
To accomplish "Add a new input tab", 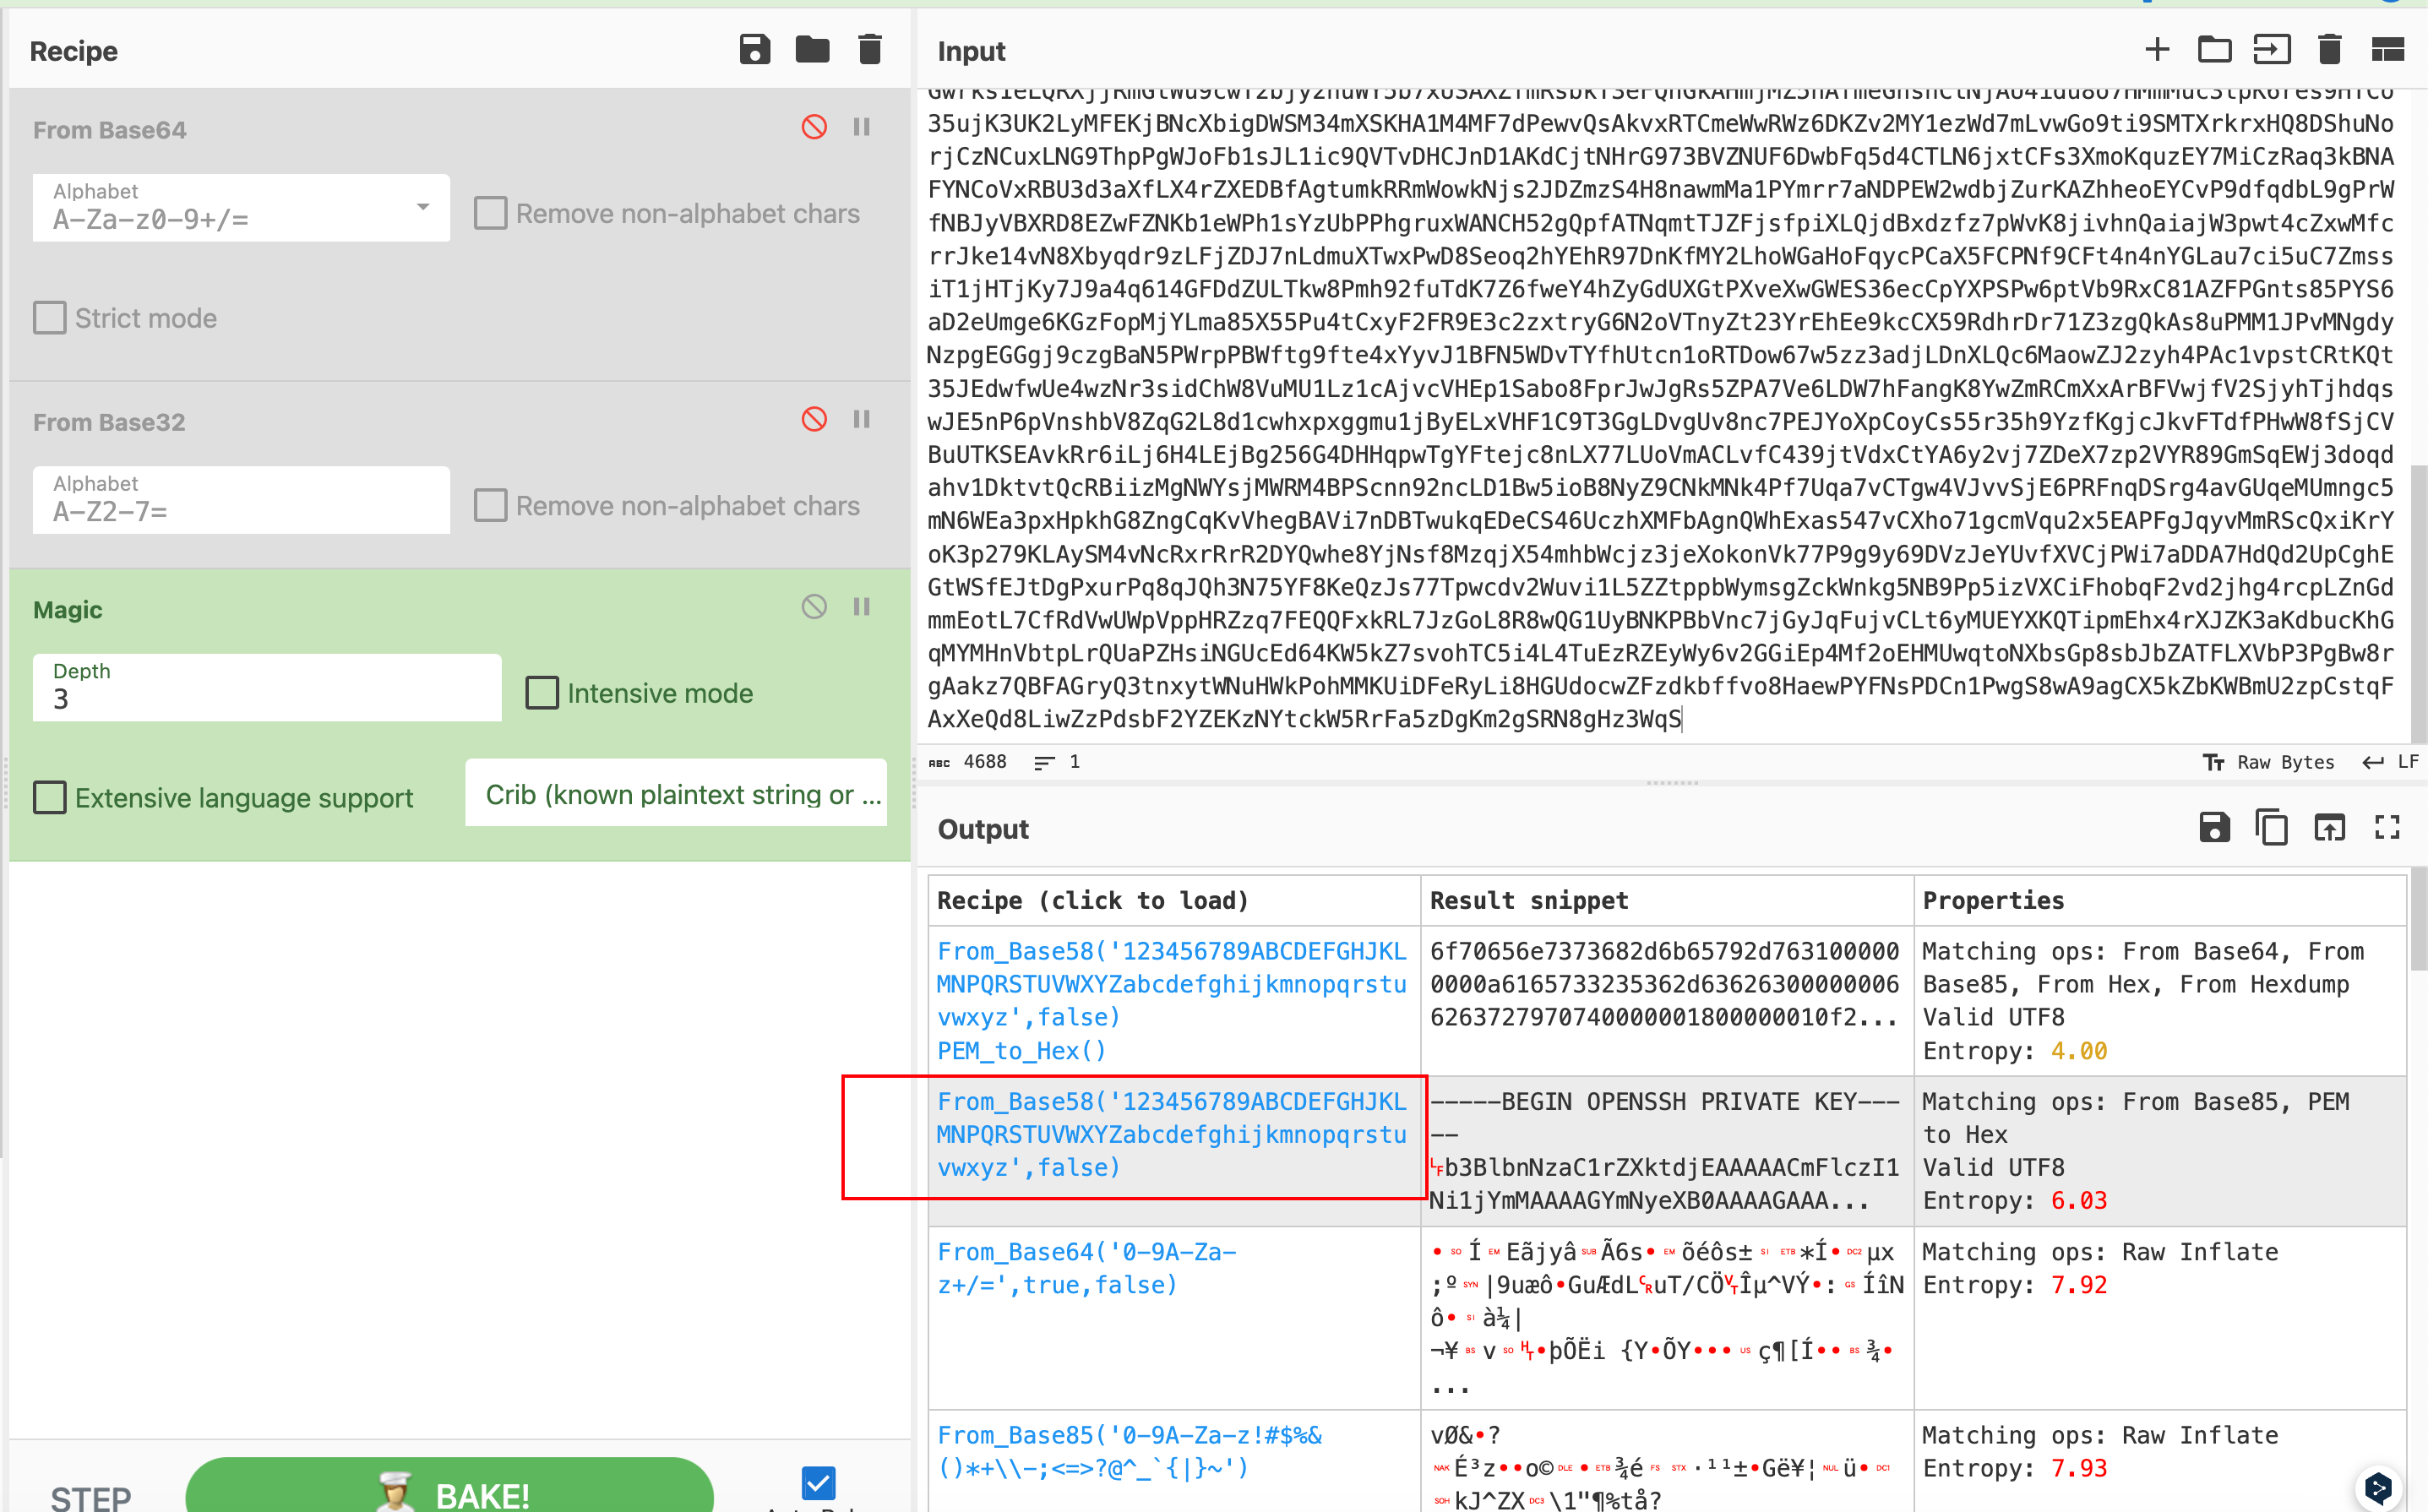I will [2157, 49].
